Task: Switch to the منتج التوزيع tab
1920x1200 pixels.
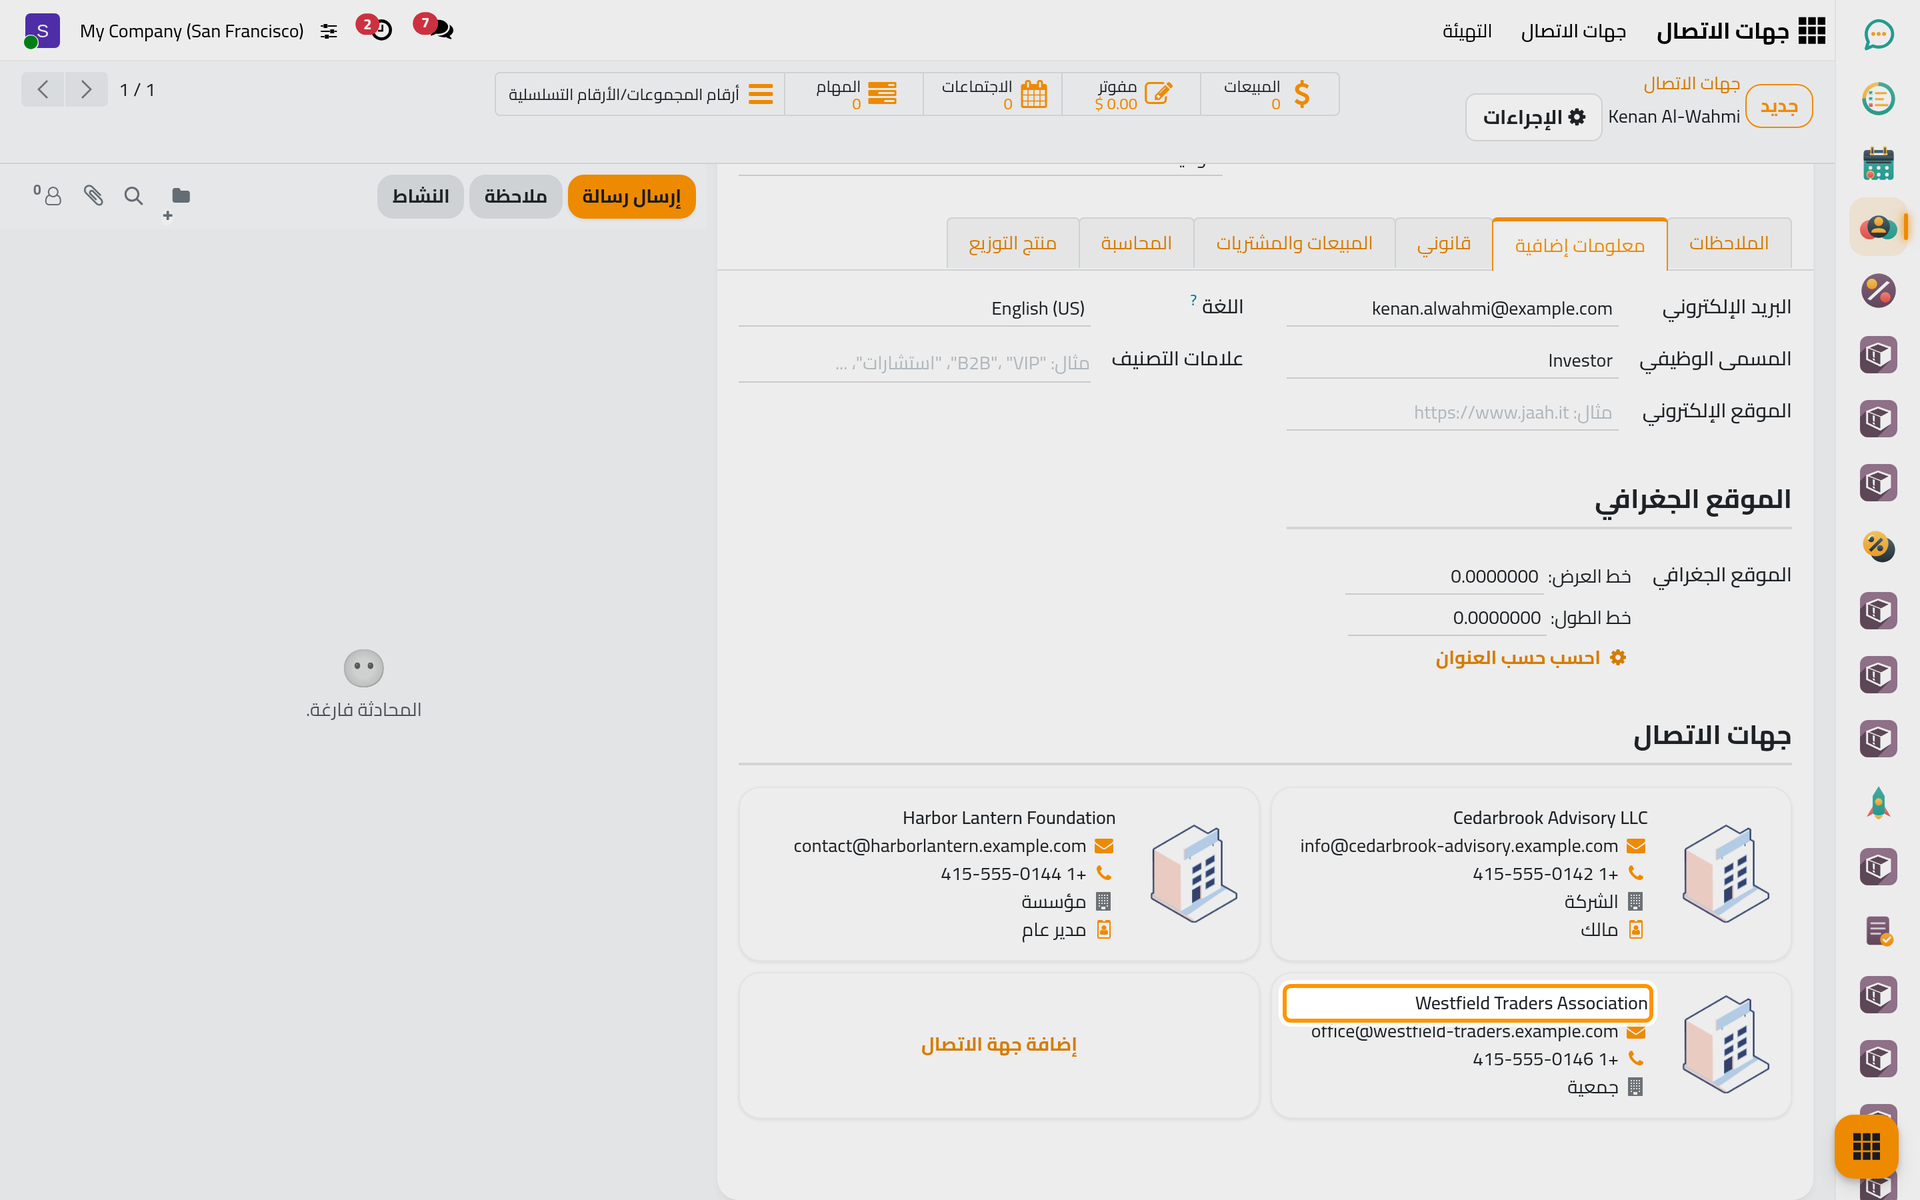Action: click(1012, 243)
